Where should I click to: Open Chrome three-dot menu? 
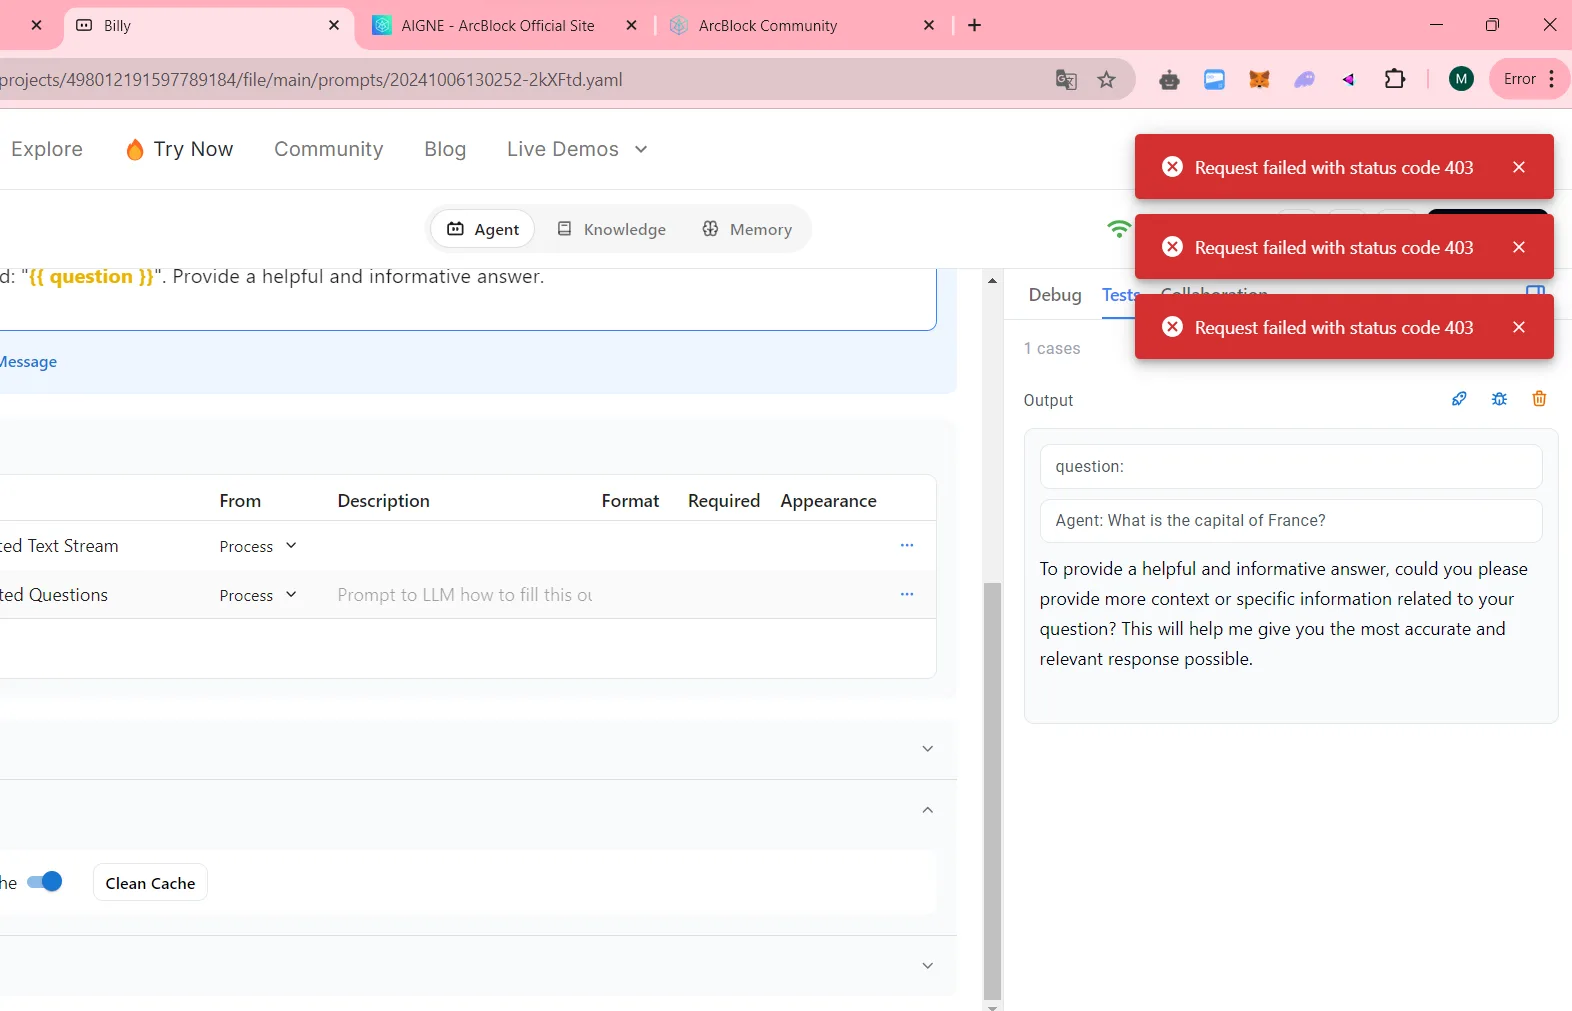click(x=1551, y=79)
